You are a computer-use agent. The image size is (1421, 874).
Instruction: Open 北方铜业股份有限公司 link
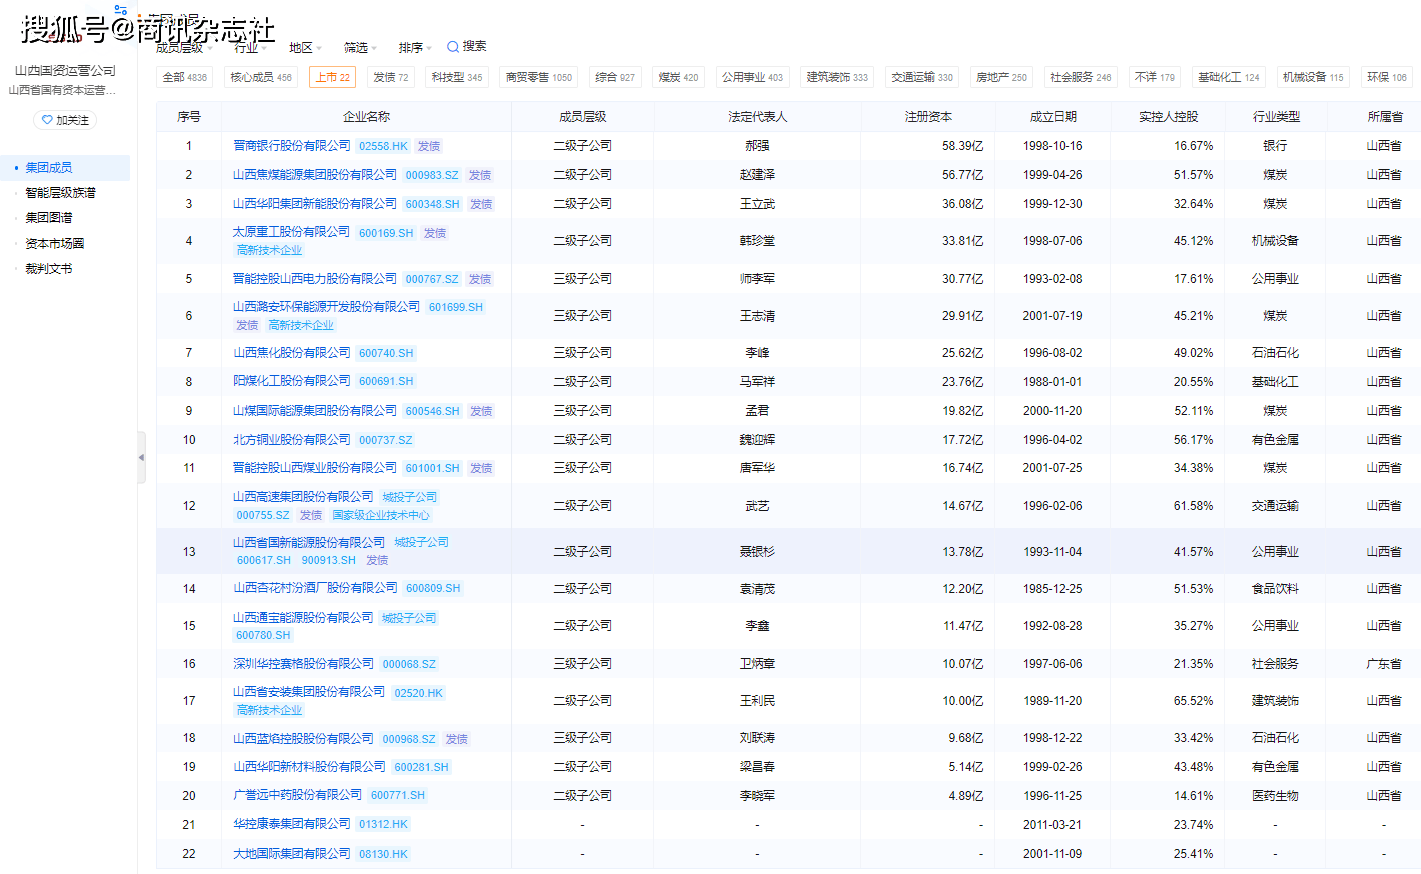click(x=292, y=440)
